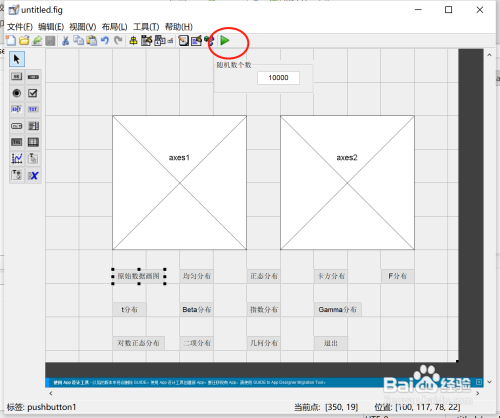The width and height of the screenshot is (500, 418).
Task: Select the 卡方分布 button
Action: [331, 276]
